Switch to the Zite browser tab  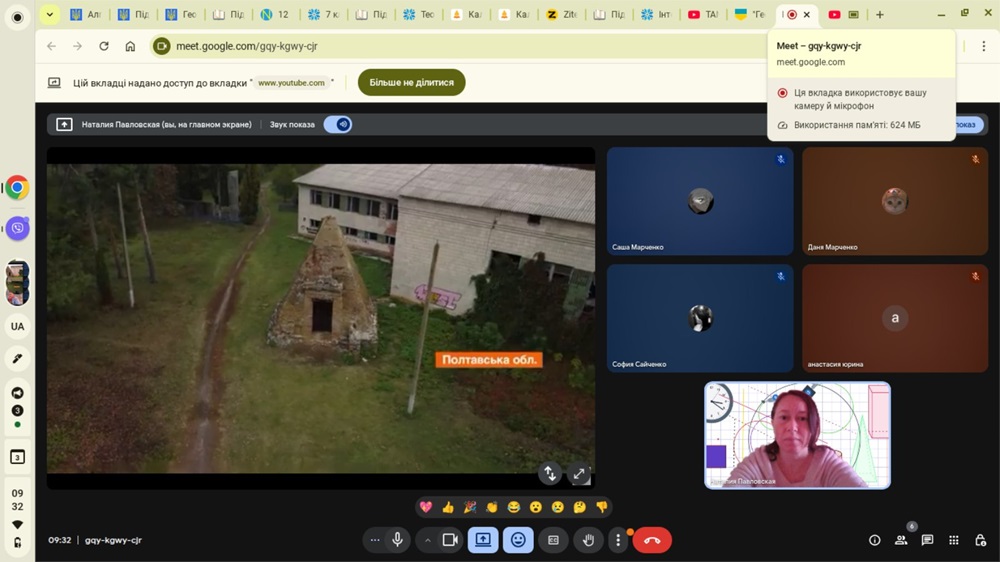pyautogui.click(x=561, y=15)
